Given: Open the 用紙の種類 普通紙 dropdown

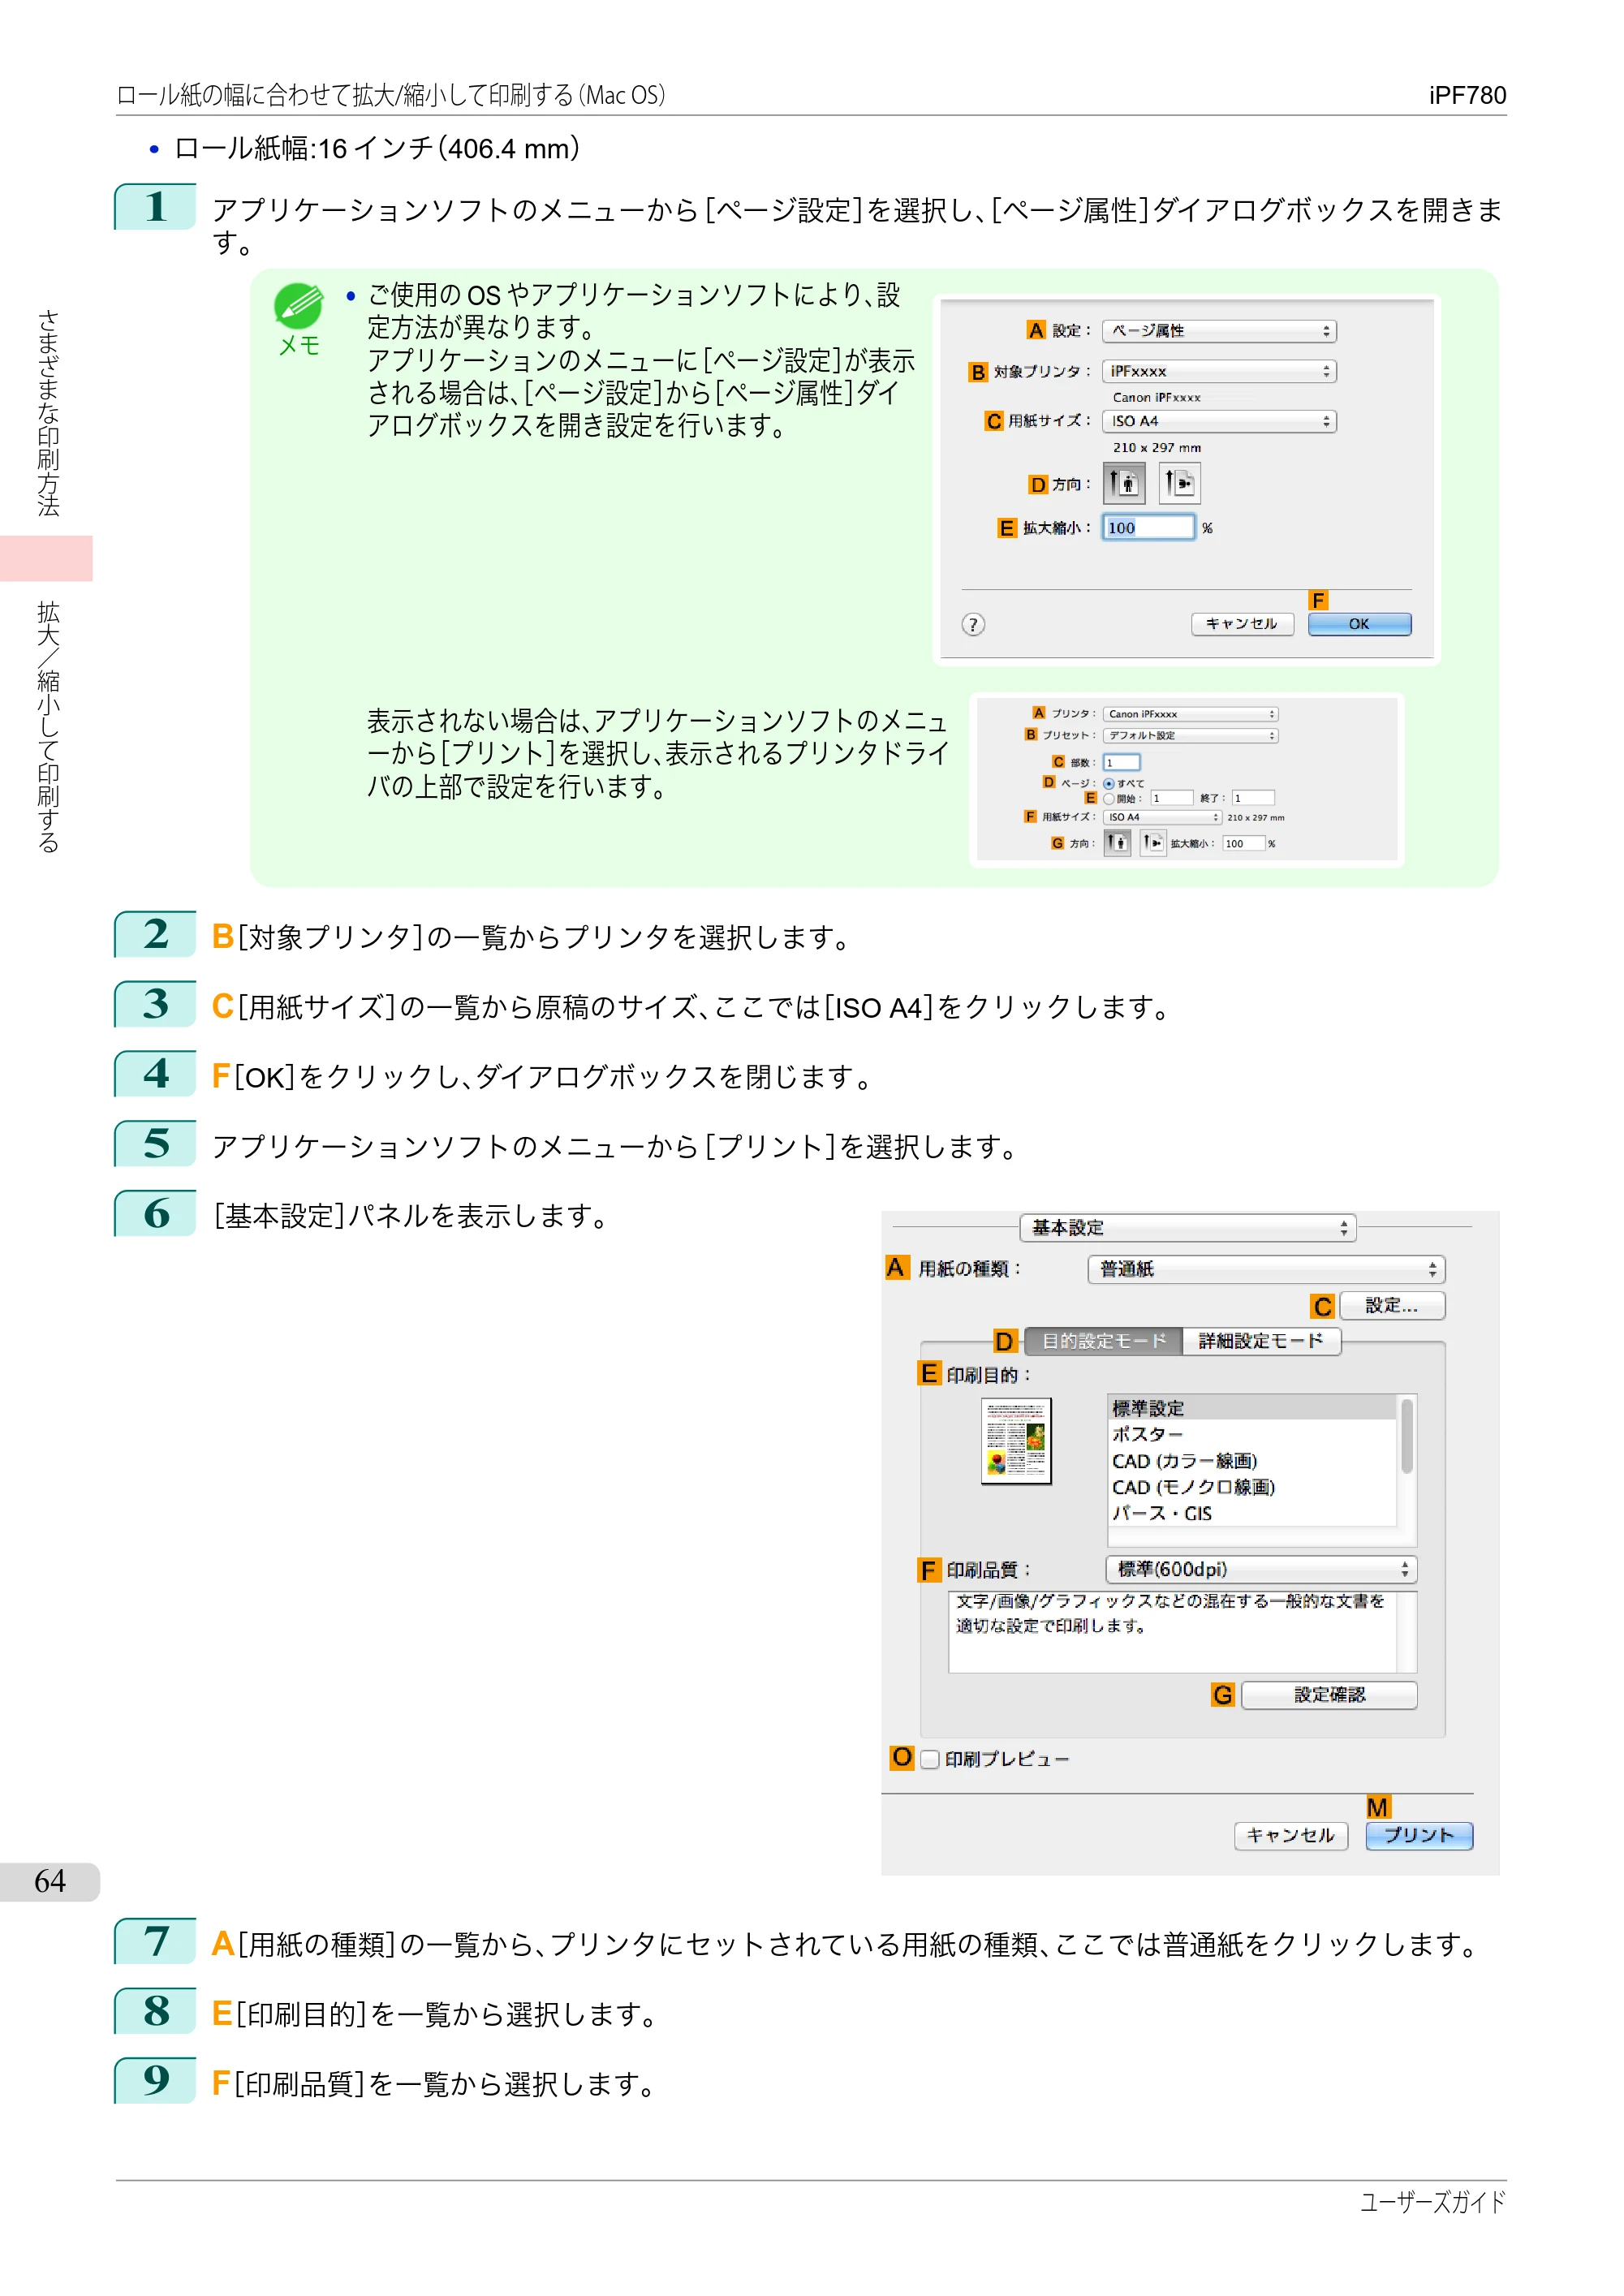Looking at the screenshot, I should [x=1266, y=1270].
